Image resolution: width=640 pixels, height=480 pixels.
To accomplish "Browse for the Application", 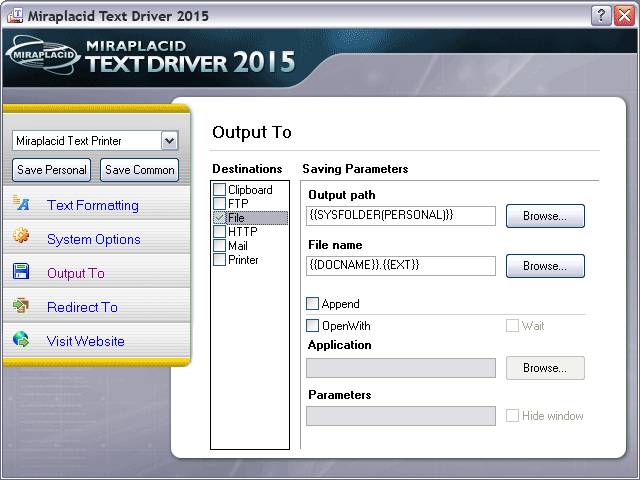I will tap(545, 368).
